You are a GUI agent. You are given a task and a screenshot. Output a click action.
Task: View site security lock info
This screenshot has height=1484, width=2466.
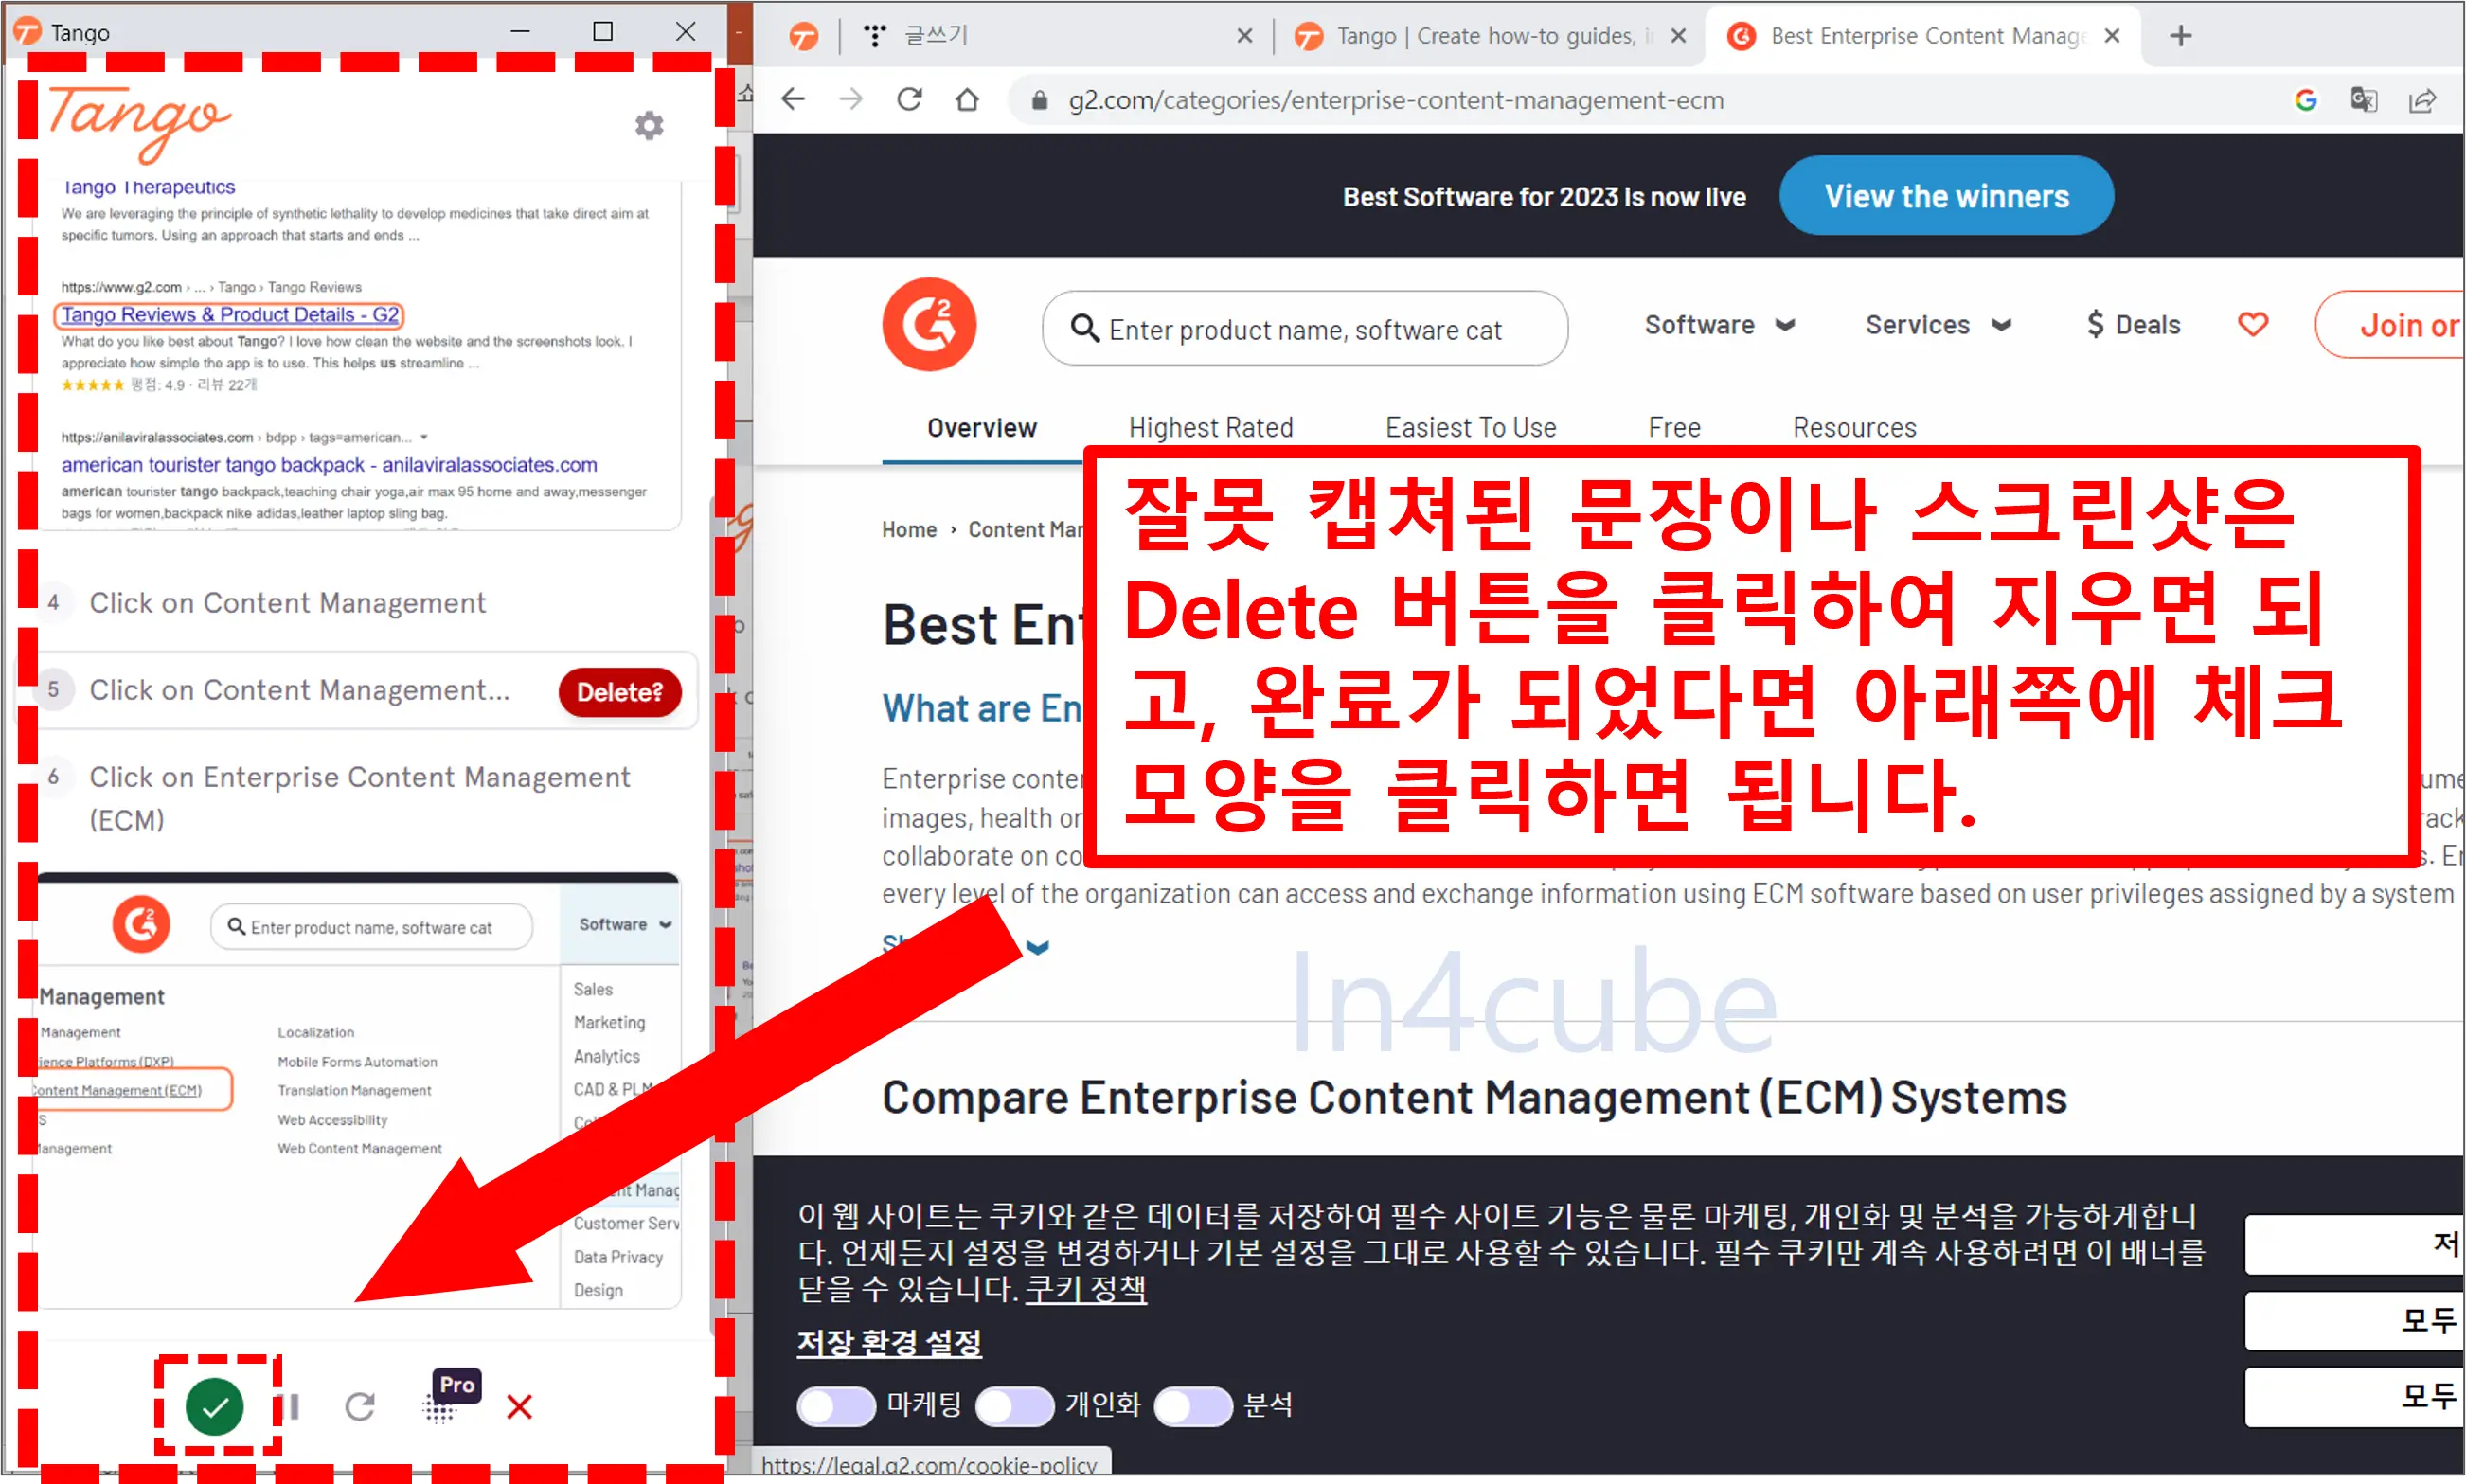[1040, 100]
